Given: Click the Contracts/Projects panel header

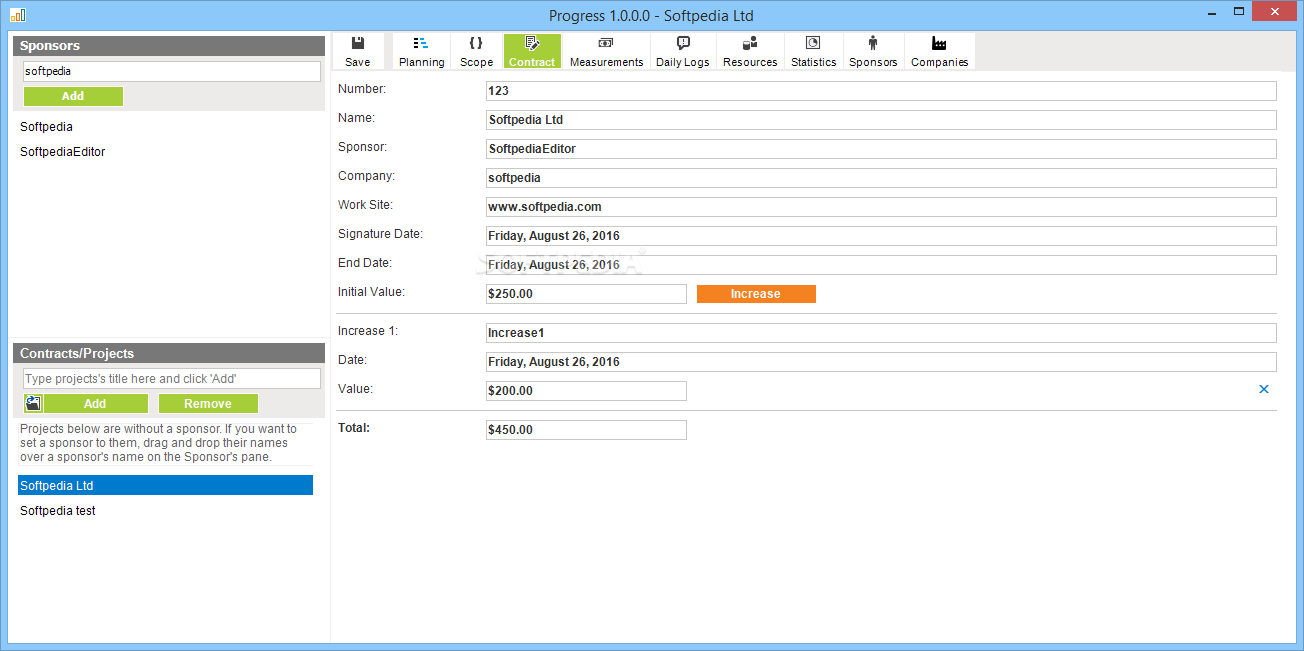Looking at the screenshot, I should 169,354.
